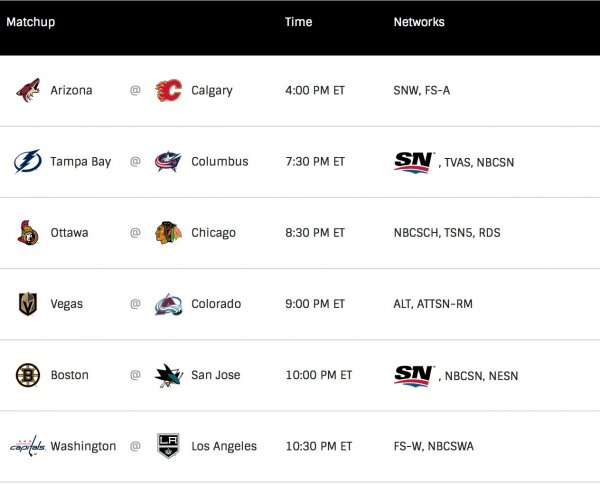Viewport: 600px width, 484px height.
Task: Click the Colorado Avalanche logo
Action: (x=169, y=304)
